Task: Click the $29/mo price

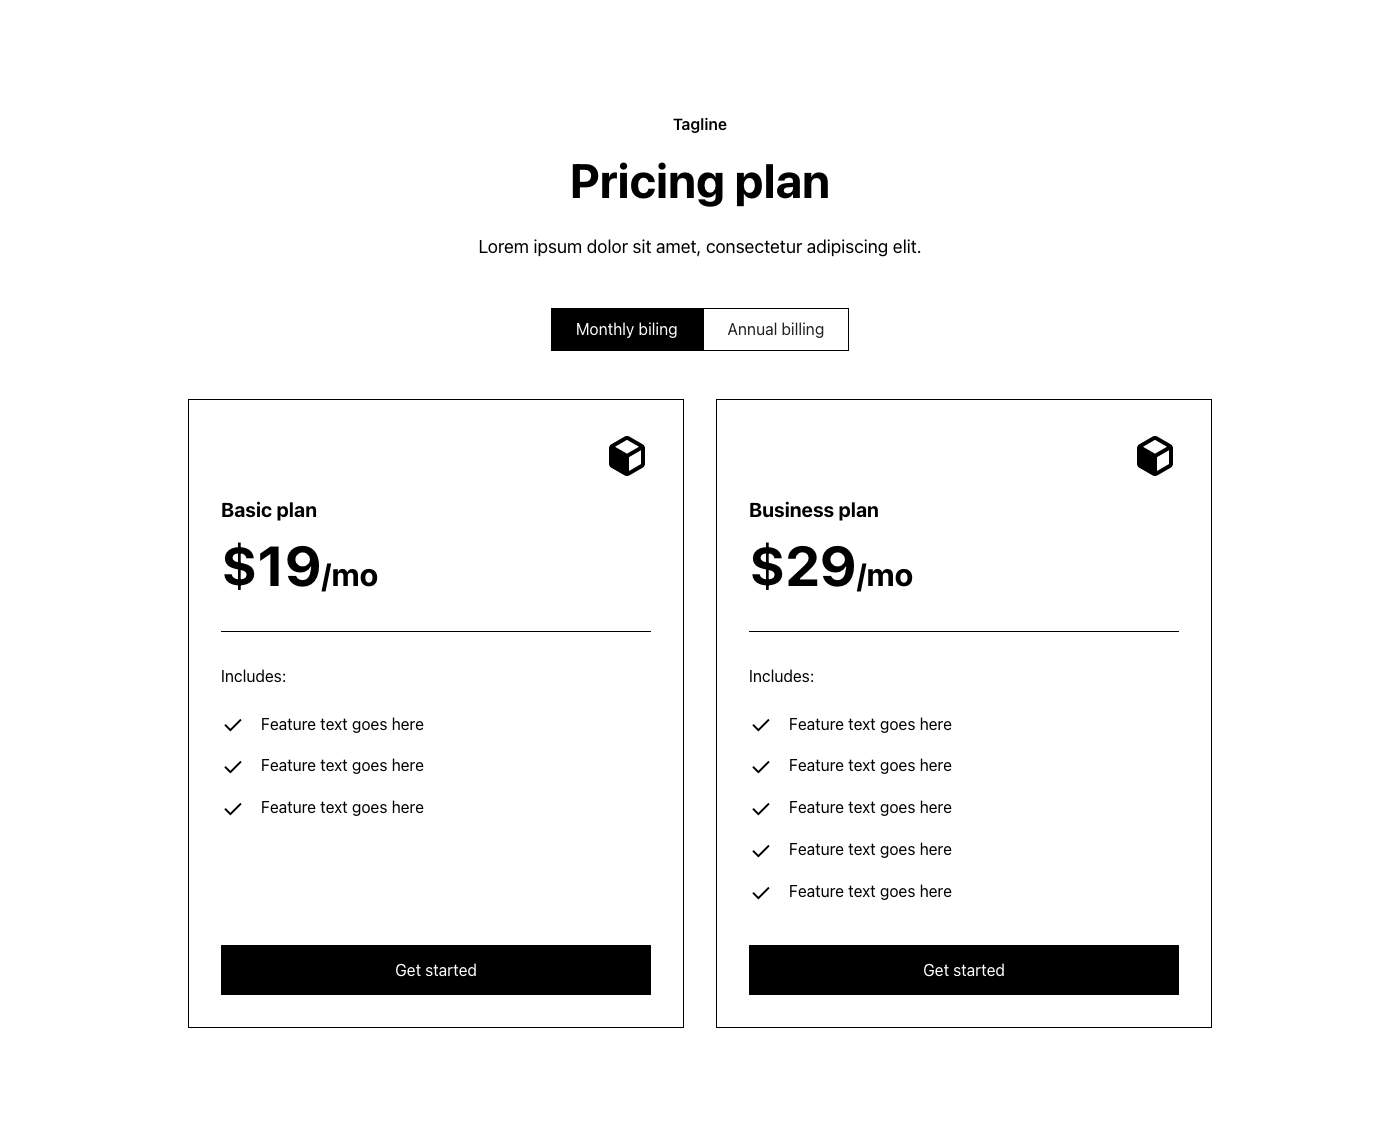Action: [x=831, y=568]
